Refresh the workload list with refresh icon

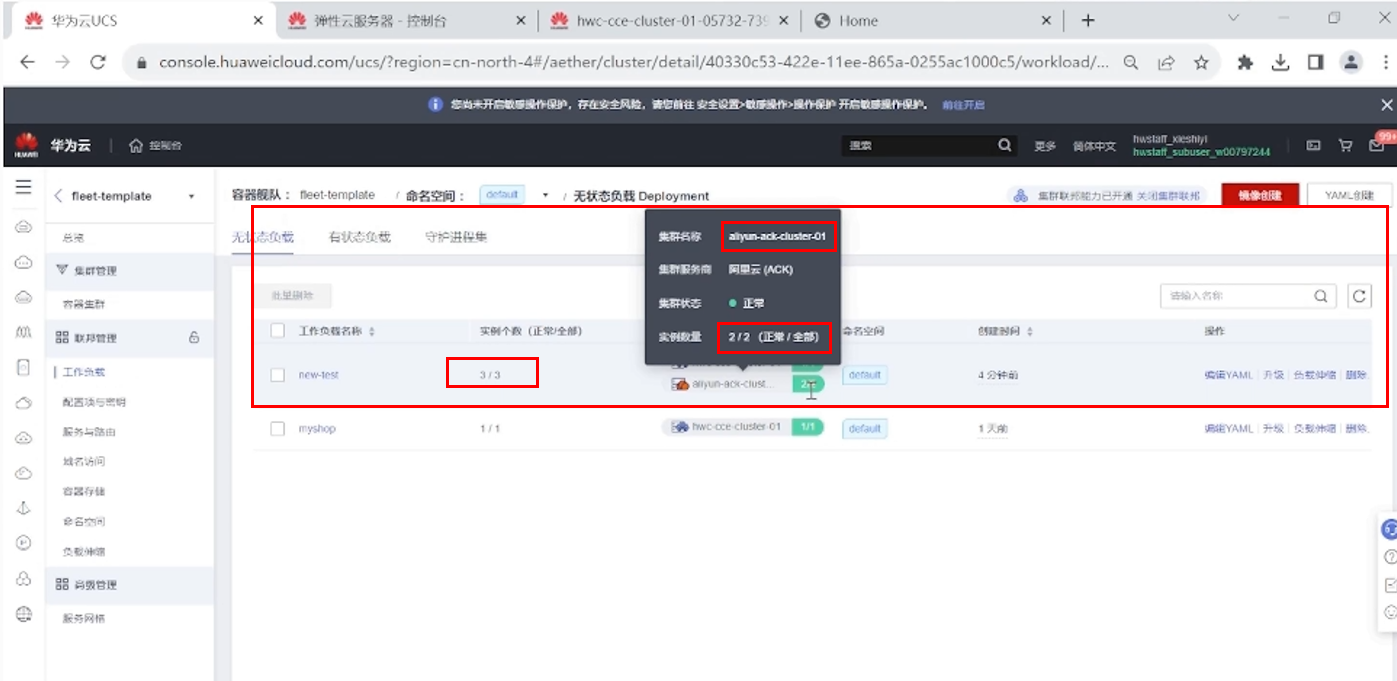point(1359,296)
